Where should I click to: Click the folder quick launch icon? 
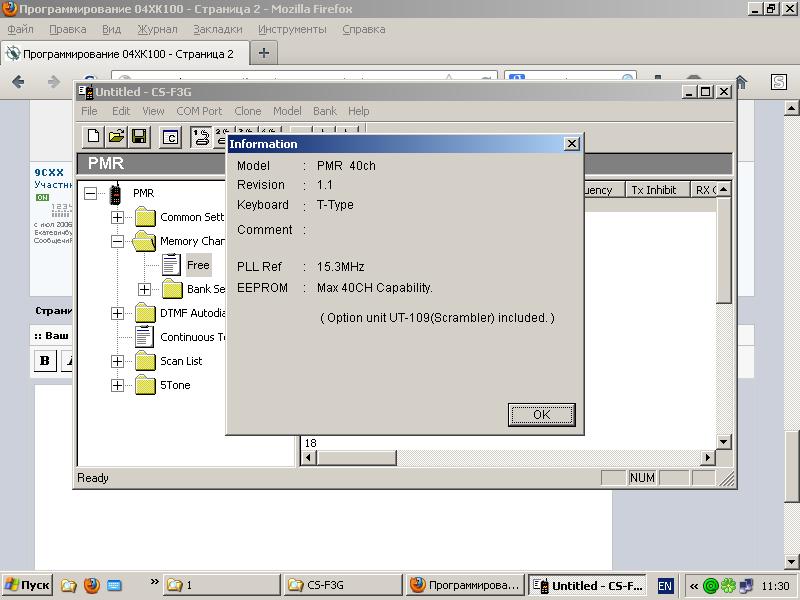(x=69, y=585)
